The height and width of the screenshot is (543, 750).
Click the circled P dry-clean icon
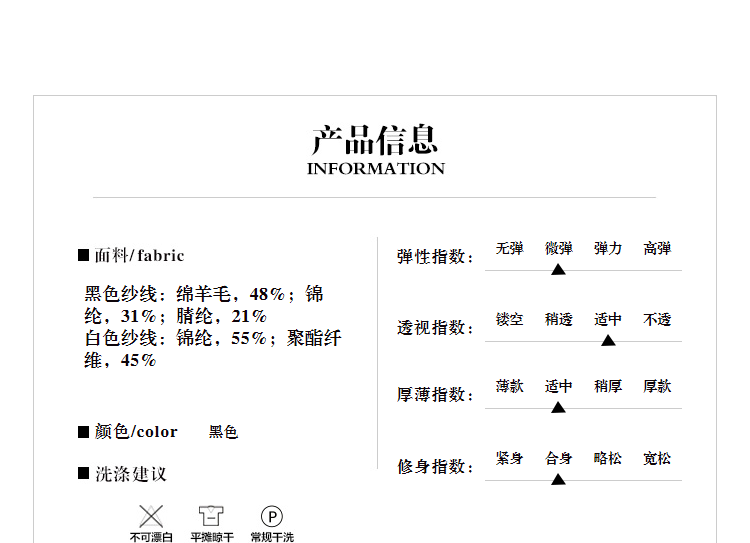[272, 517]
